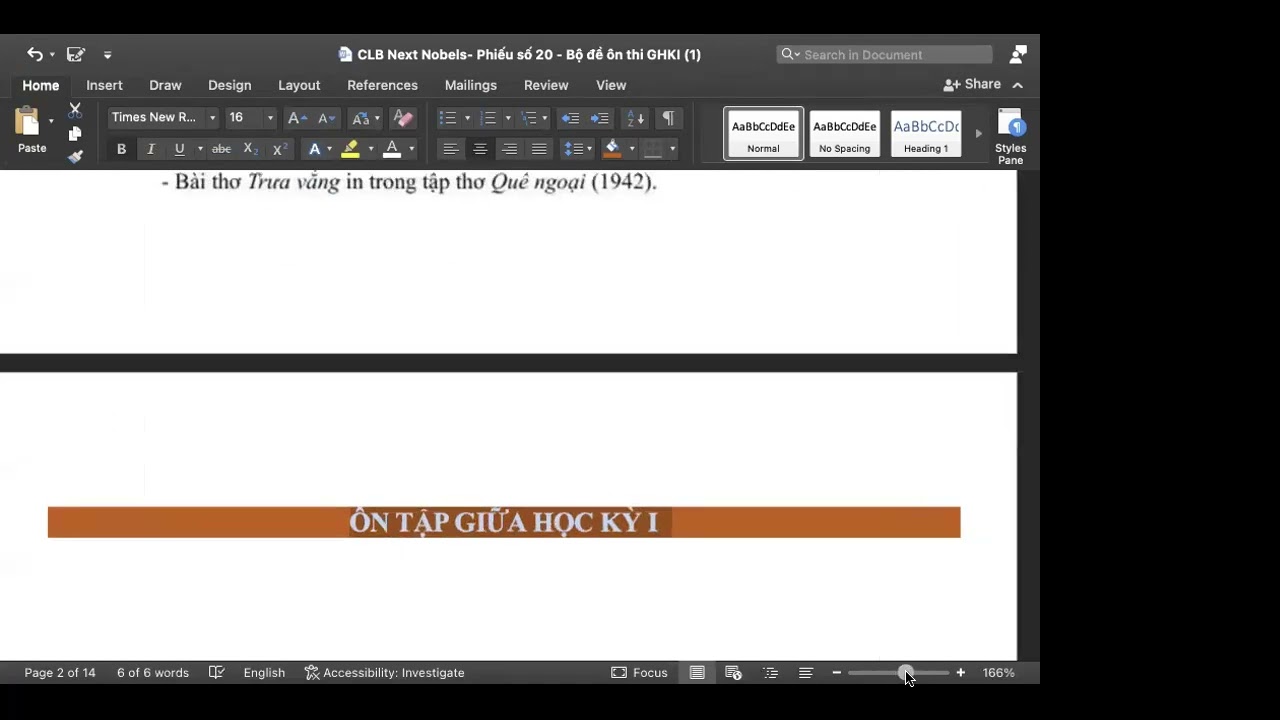Center the text alignment

click(480, 149)
